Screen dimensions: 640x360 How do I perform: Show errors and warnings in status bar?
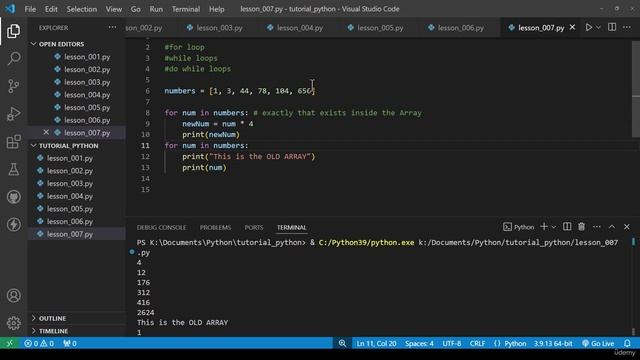(x=39, y=343)
